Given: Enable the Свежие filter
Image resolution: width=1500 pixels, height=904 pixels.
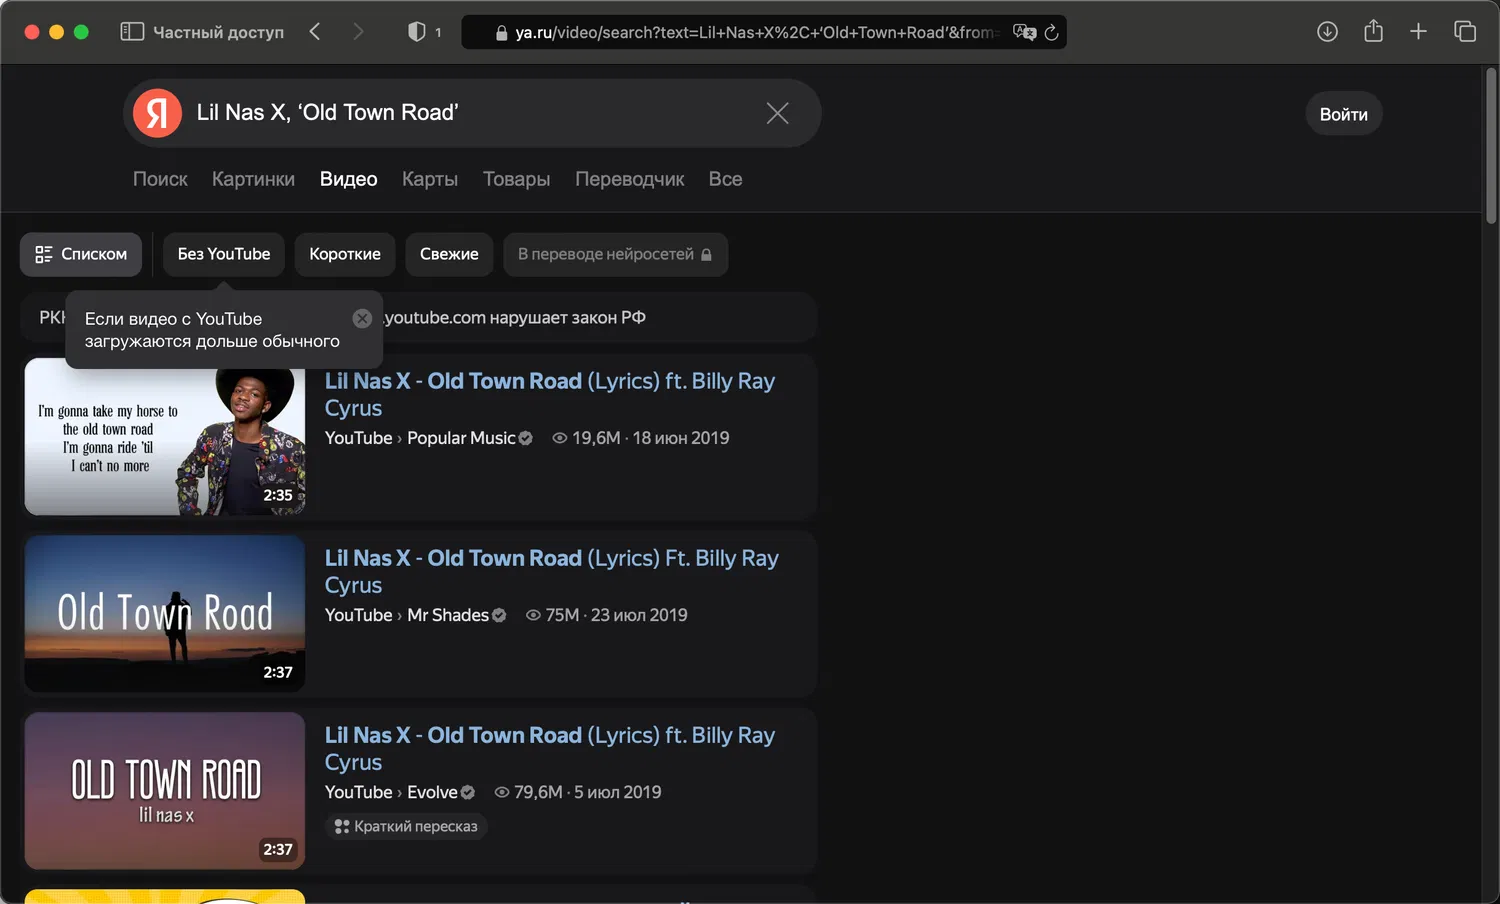Looking at the screenshot, I should point(449,254).
